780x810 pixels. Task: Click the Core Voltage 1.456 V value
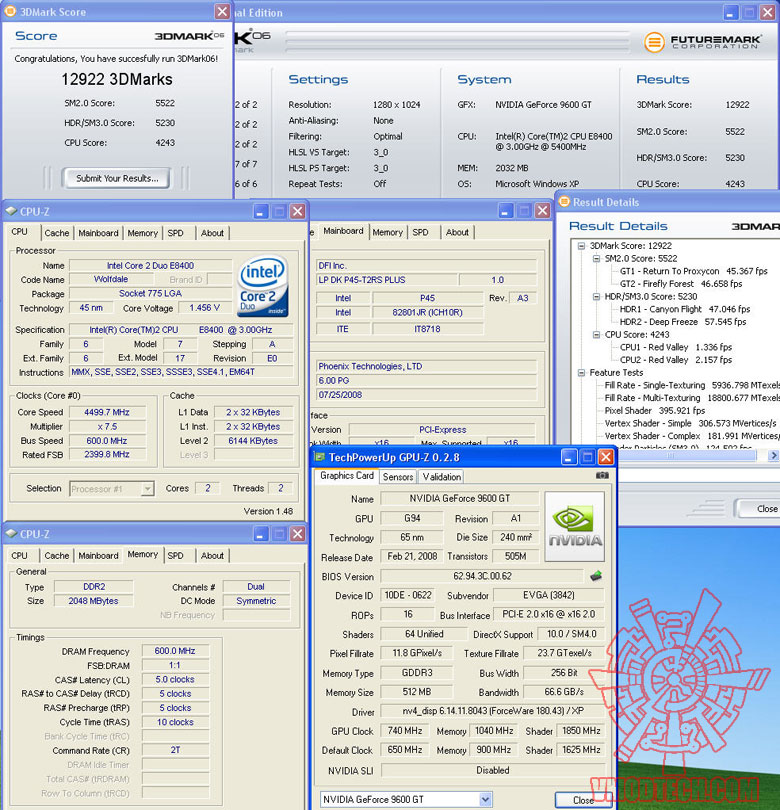pos(205,308)
